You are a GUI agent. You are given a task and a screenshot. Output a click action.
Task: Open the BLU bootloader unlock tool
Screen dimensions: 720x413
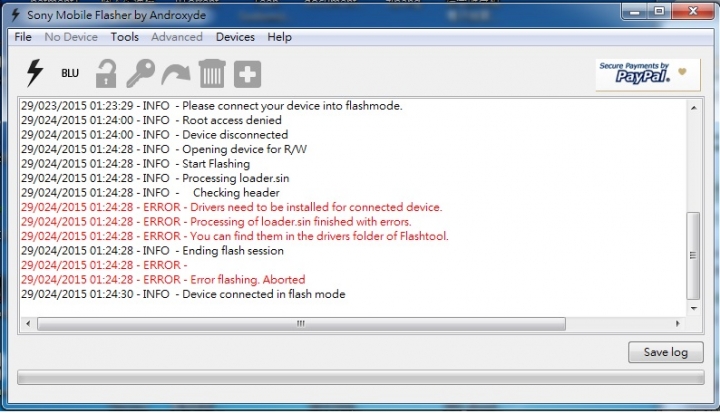click(70, 74)
